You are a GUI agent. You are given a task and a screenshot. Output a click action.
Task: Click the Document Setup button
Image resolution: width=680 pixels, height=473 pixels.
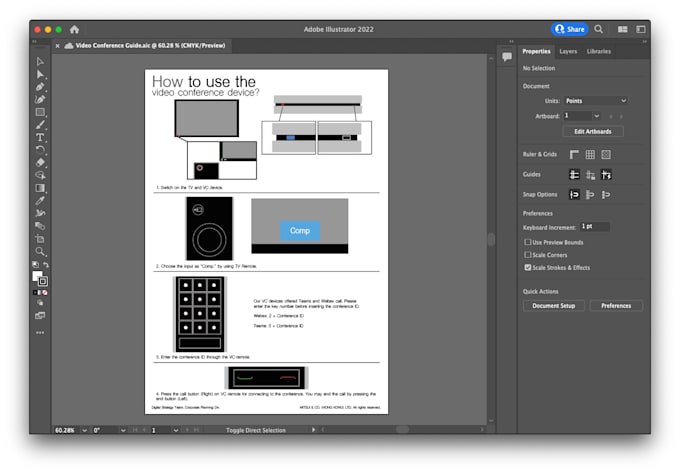[553, 306]
